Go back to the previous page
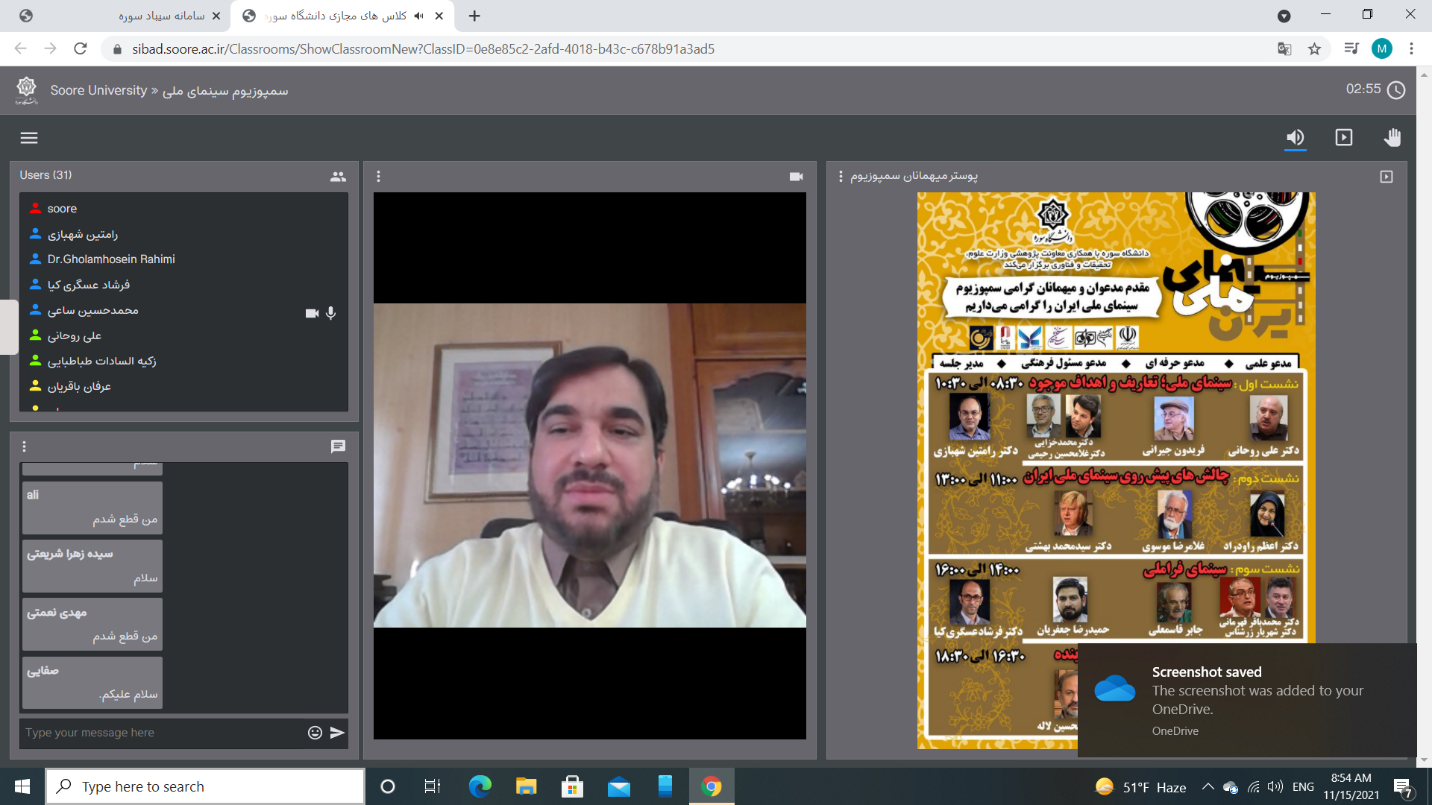The image size is (1432, 805). coord(22,48)
